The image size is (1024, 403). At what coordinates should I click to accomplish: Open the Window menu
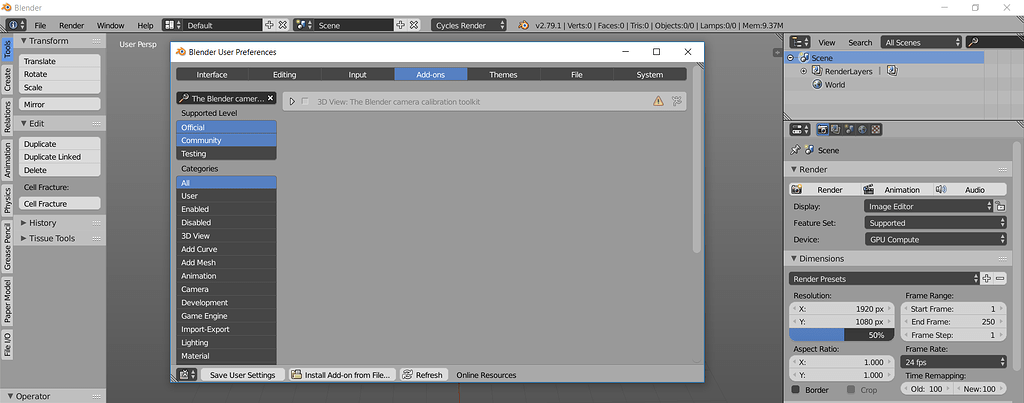pyautogui.click(x=110, y=25)
